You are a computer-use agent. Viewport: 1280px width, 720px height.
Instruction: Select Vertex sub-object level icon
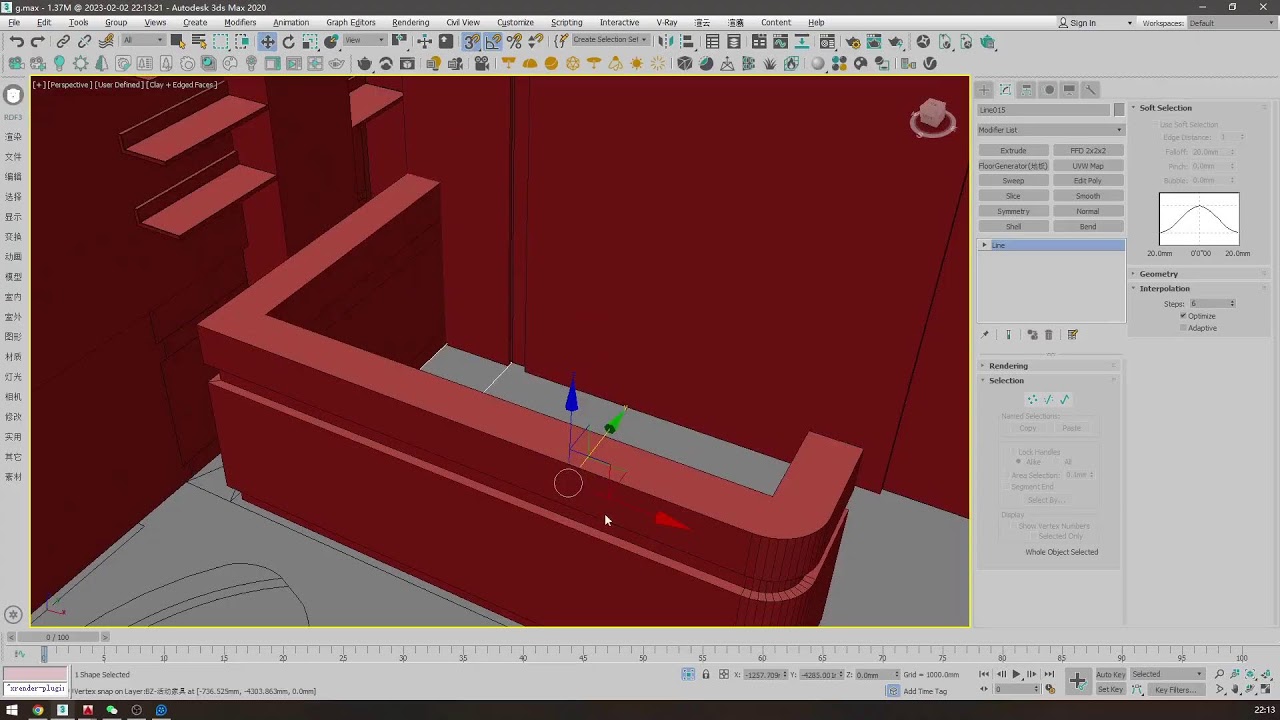(x=1033, y=399)
